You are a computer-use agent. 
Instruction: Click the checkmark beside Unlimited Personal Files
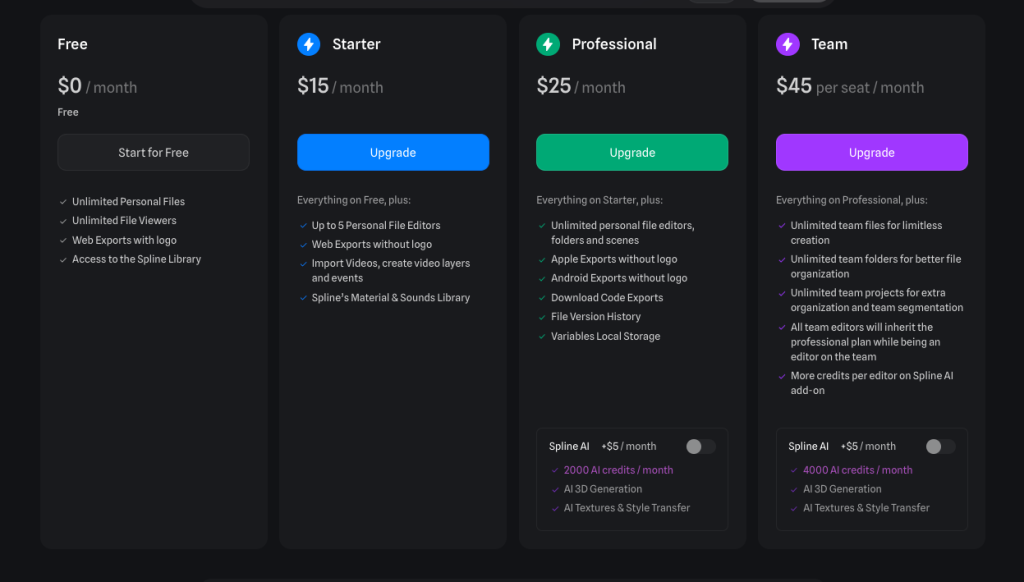pyautogui.click(x=63, y=202)
